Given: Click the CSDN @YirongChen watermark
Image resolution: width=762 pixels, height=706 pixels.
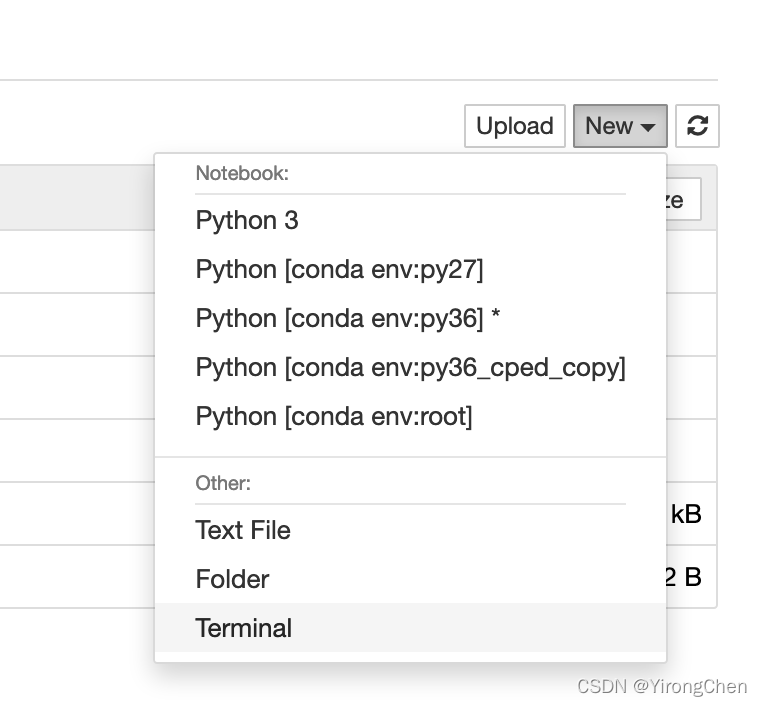Looking at the screenshot, I should pyautogui.click(x=662, y=686).
